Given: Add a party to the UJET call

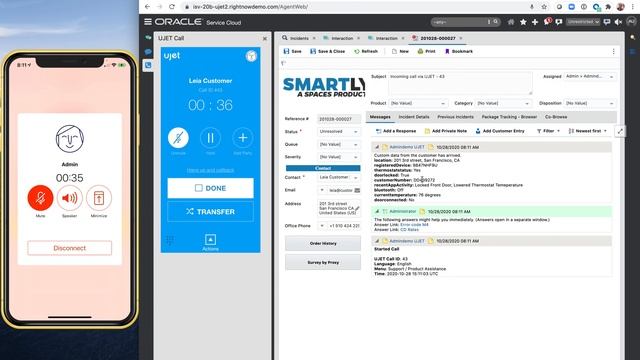Looking at the screenshot, I should coord(242,138).
